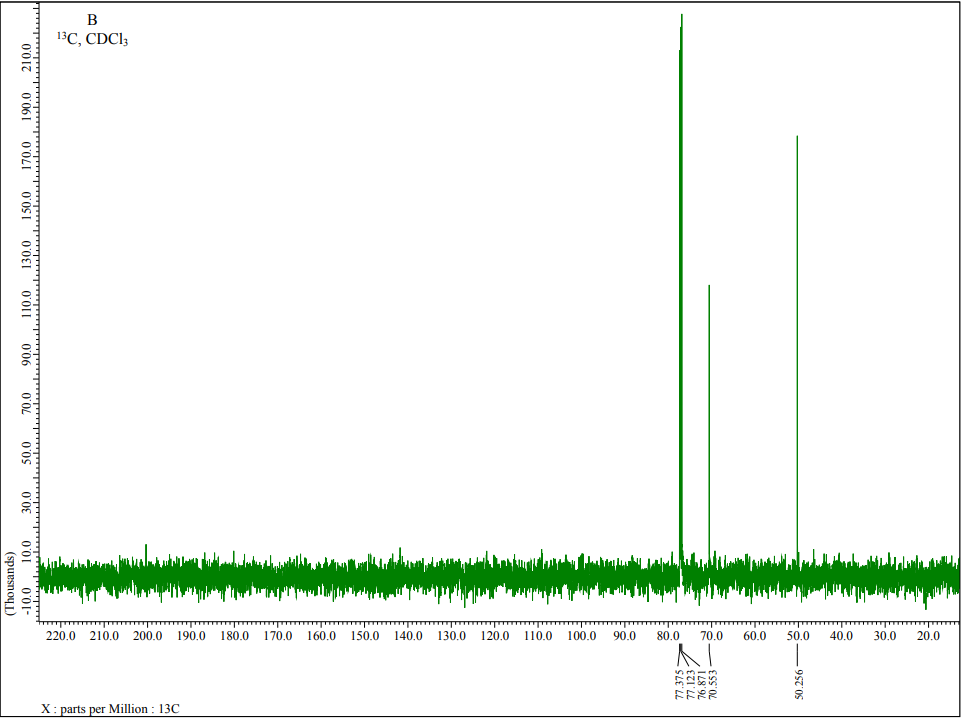Click the 70.553 peak label

tap(712, 685)
